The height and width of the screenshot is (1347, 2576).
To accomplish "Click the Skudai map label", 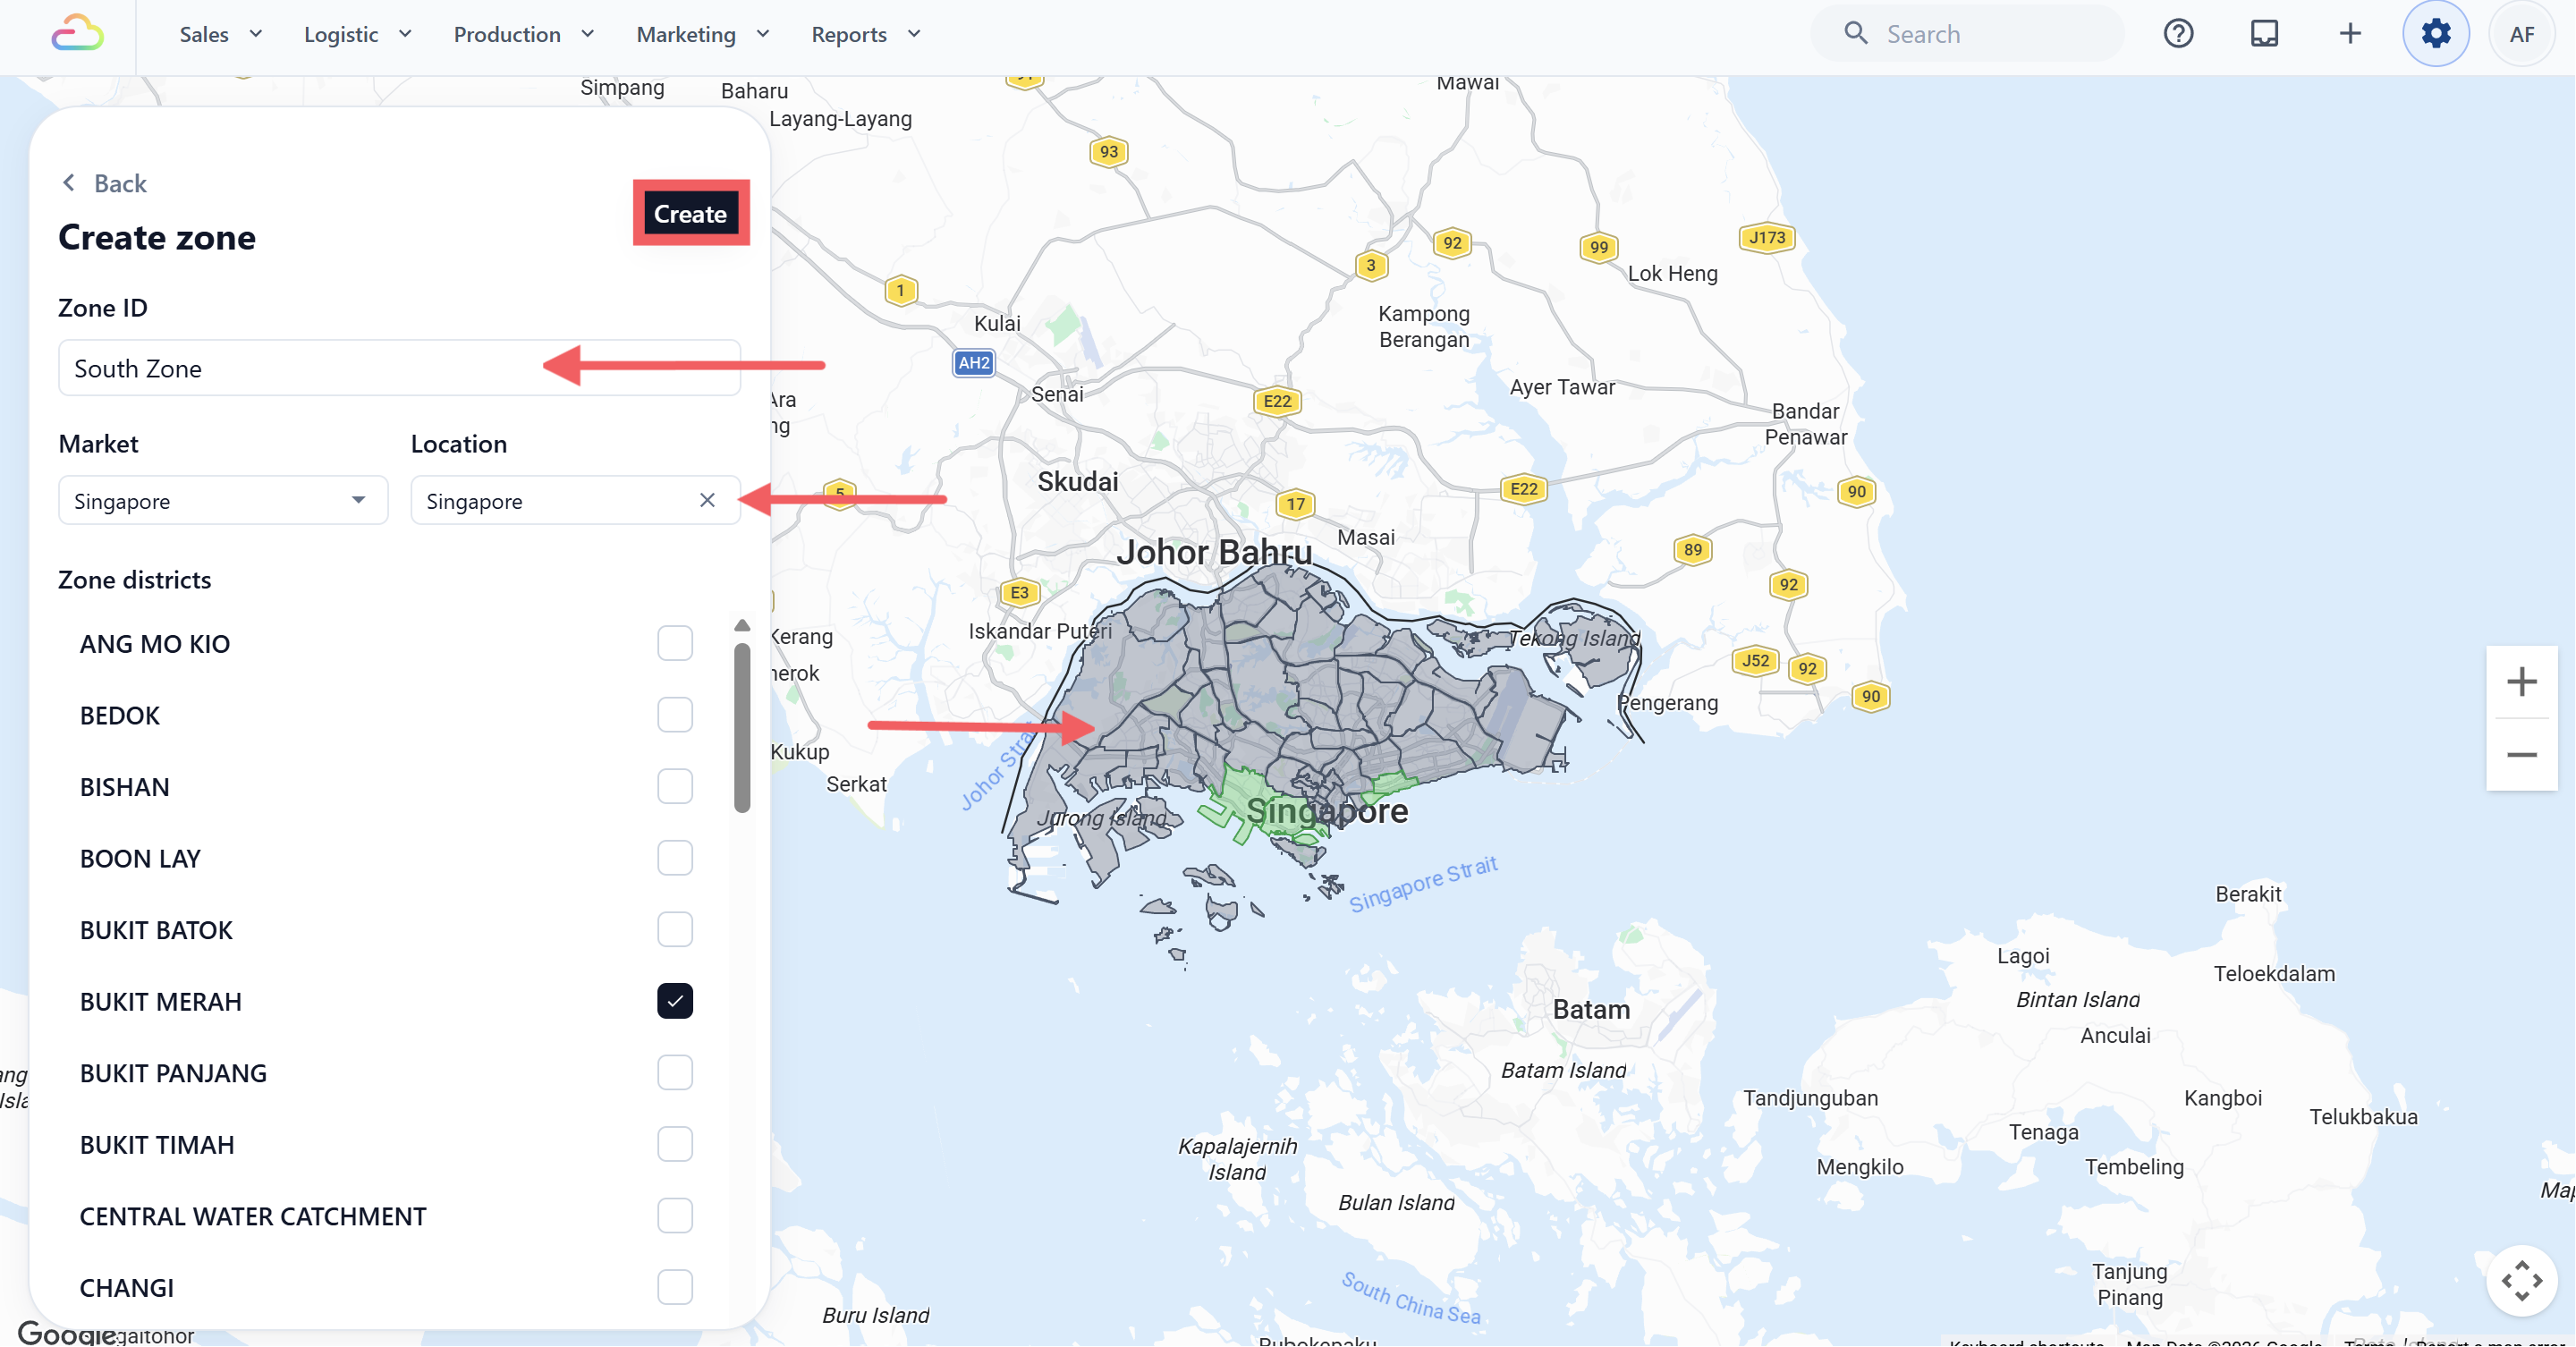I will [1077, 481].
